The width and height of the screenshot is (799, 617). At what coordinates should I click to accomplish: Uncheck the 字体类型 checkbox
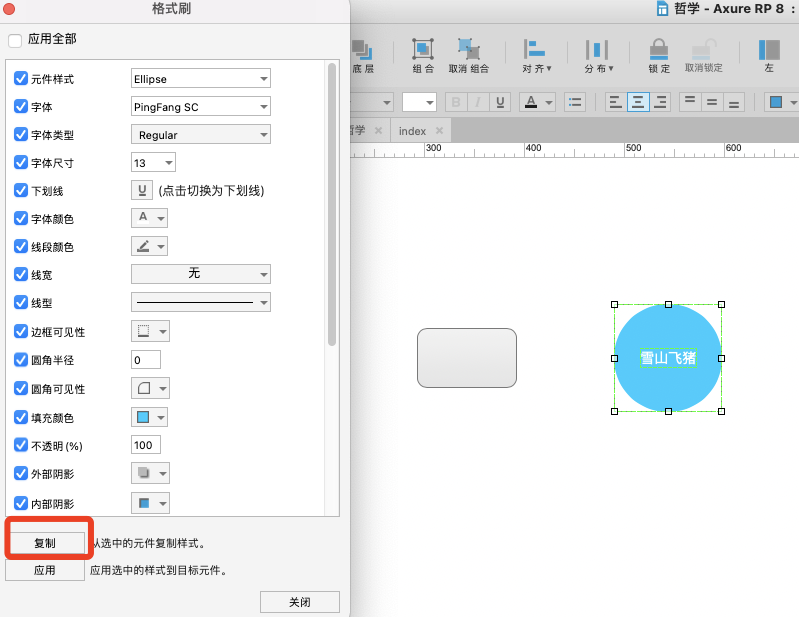pyautogui.click(x=21, y=134)
